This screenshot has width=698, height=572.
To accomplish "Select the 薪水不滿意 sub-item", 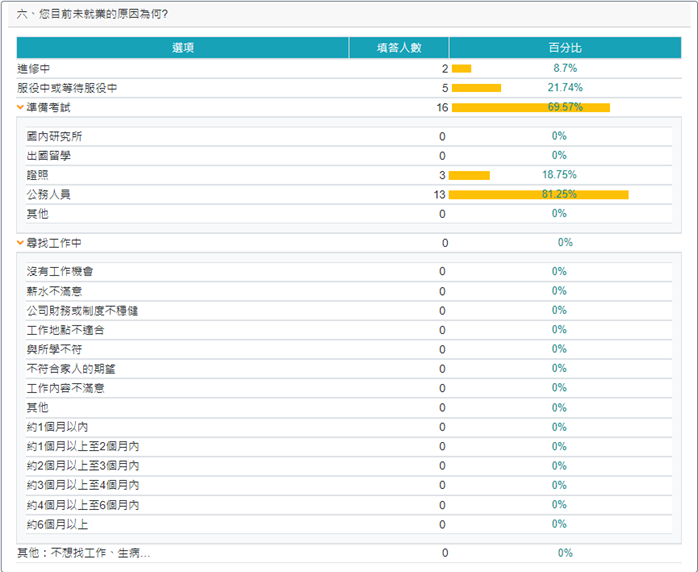I will click(x=55, y=291).
